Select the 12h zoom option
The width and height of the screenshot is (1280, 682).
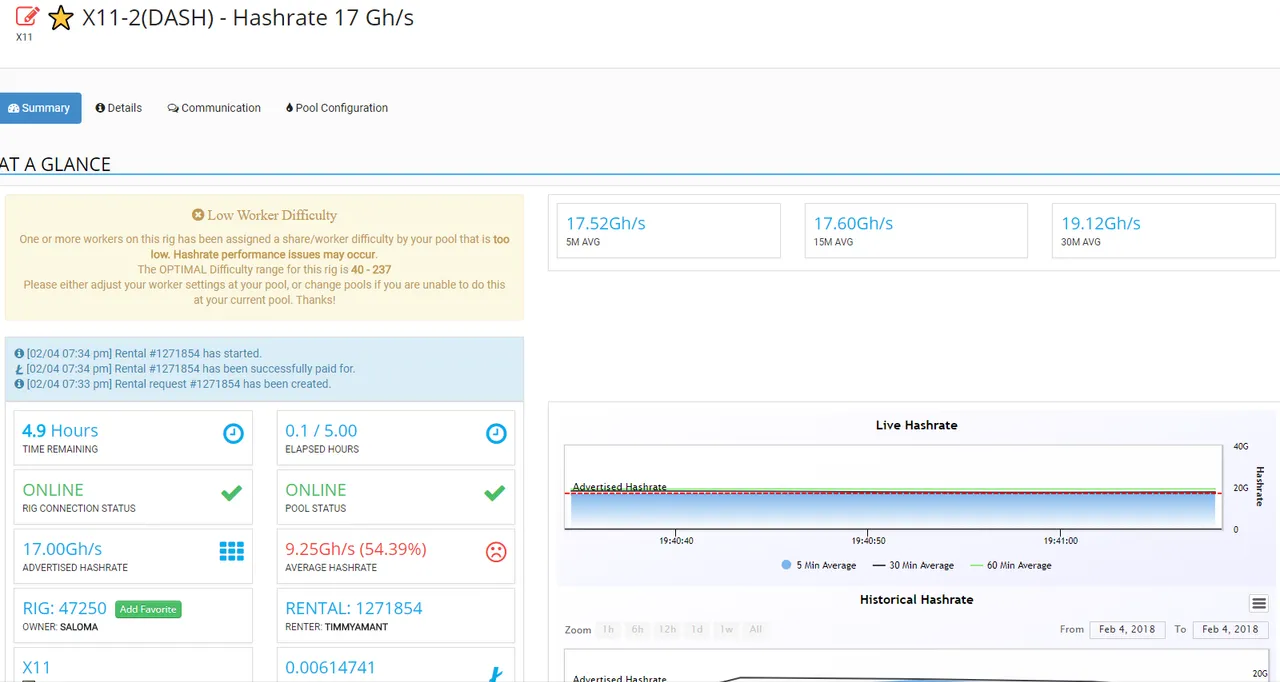[667, 629]
